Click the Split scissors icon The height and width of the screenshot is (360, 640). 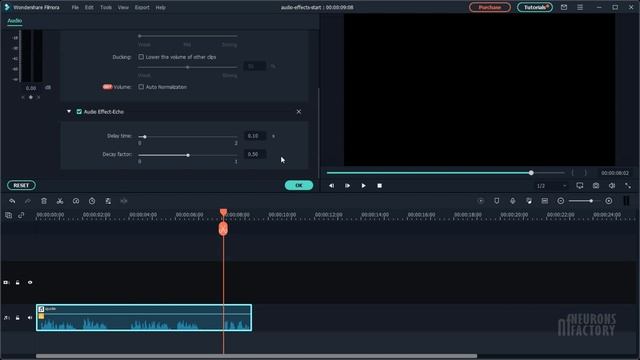click(x=60, y=201)
